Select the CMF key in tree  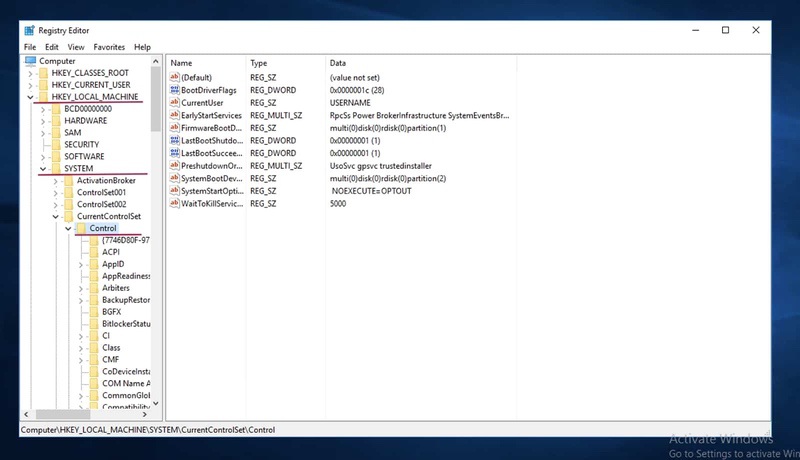click(111, 360)
